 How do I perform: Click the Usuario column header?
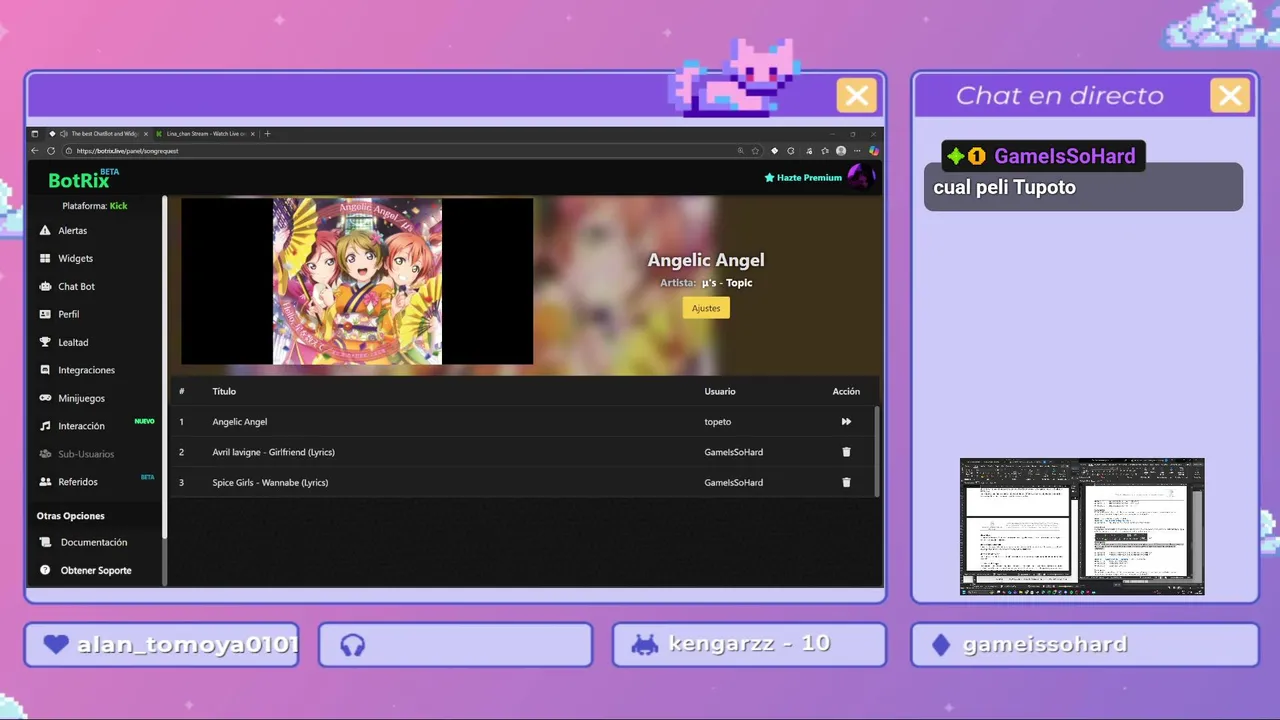click(x=720, y=391)
